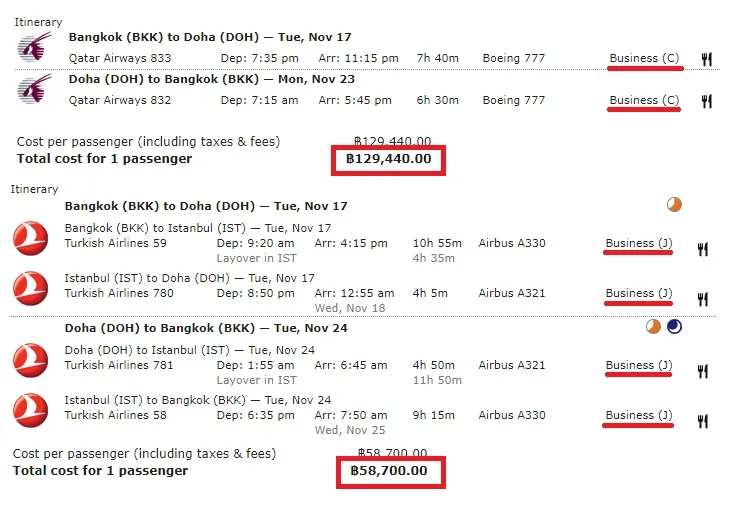Click the Turkish Airlines logo for flight 781
This screenshot has width=729, height=506.
point(30,360)
